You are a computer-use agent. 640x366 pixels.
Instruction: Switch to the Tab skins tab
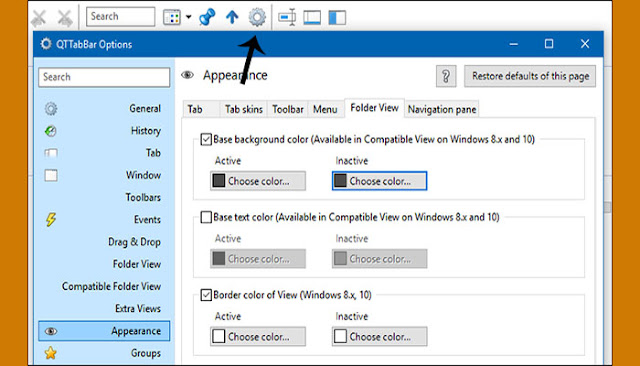coord(244,109)
